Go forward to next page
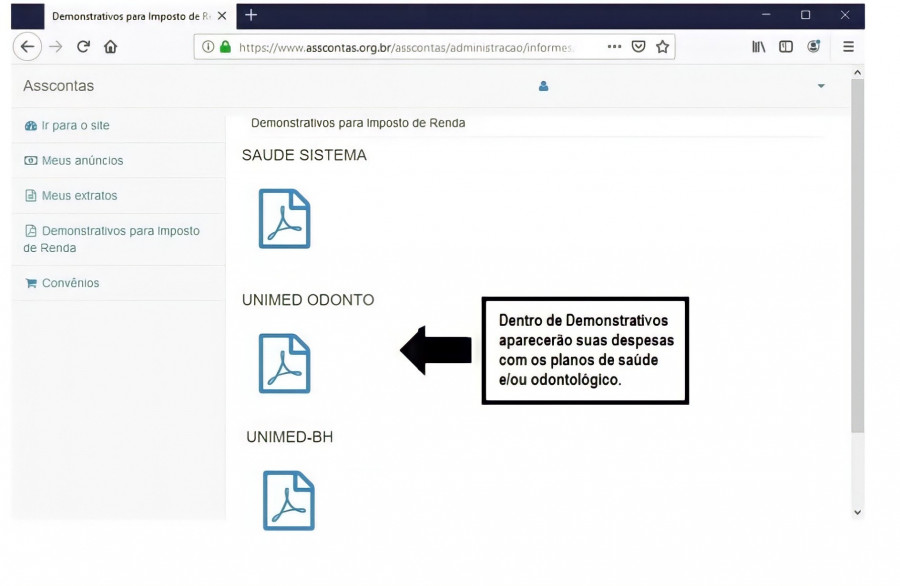The height and width of the screenshot is (586, 900). (x=56, y=46)
